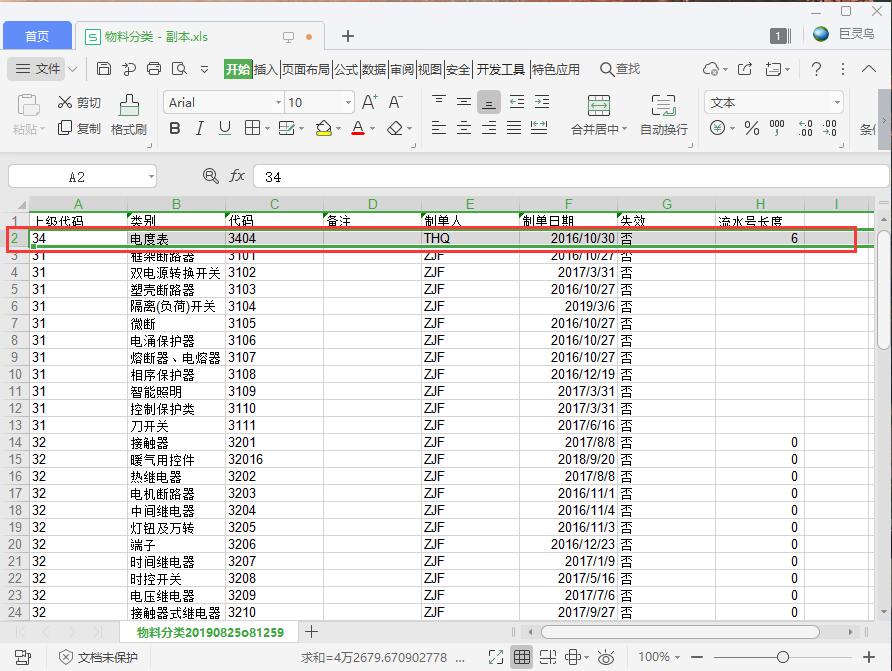This screenshot has height=671, width=892.
Task: Open the number format (文本) dropdown
Action: pos(837,102)
